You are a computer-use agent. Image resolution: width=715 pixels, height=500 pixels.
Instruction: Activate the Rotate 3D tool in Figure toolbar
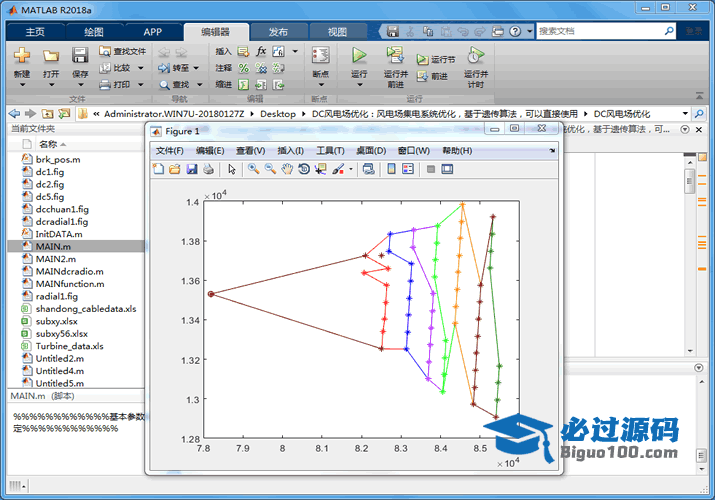303,169
